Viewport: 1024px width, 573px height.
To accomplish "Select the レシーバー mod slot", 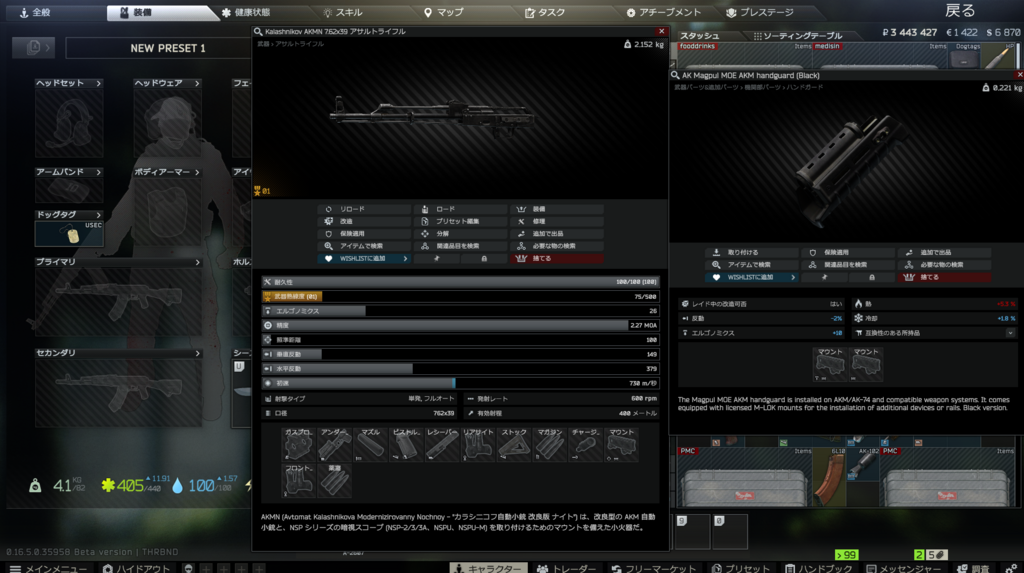I will [441, 444].
